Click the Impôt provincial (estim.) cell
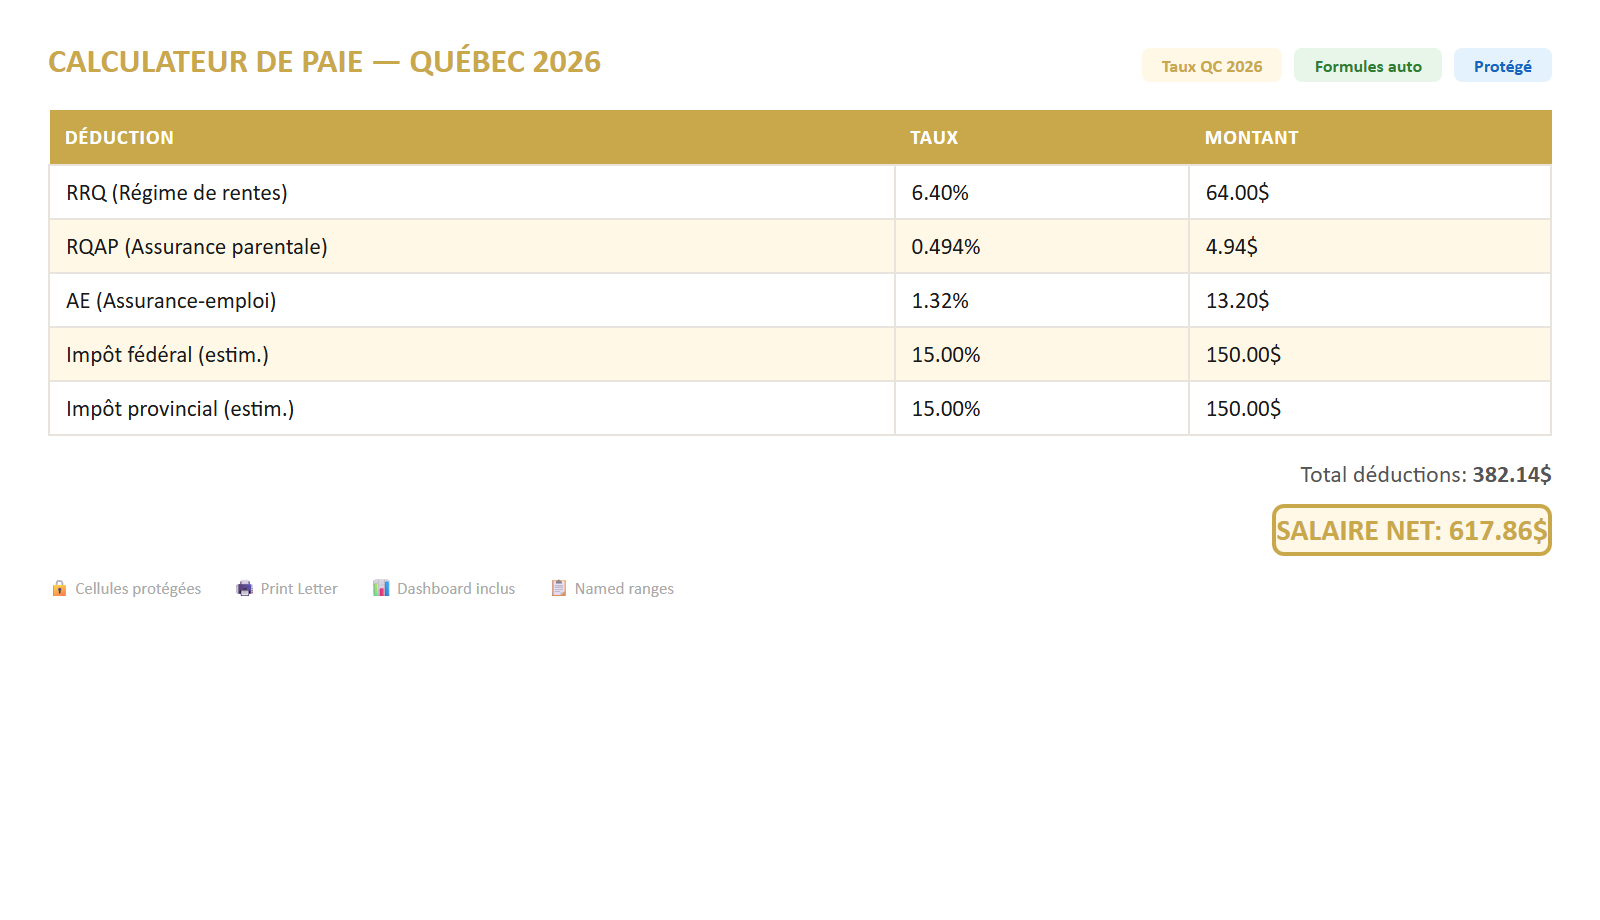1600x920 pixels. pos(472,408)
